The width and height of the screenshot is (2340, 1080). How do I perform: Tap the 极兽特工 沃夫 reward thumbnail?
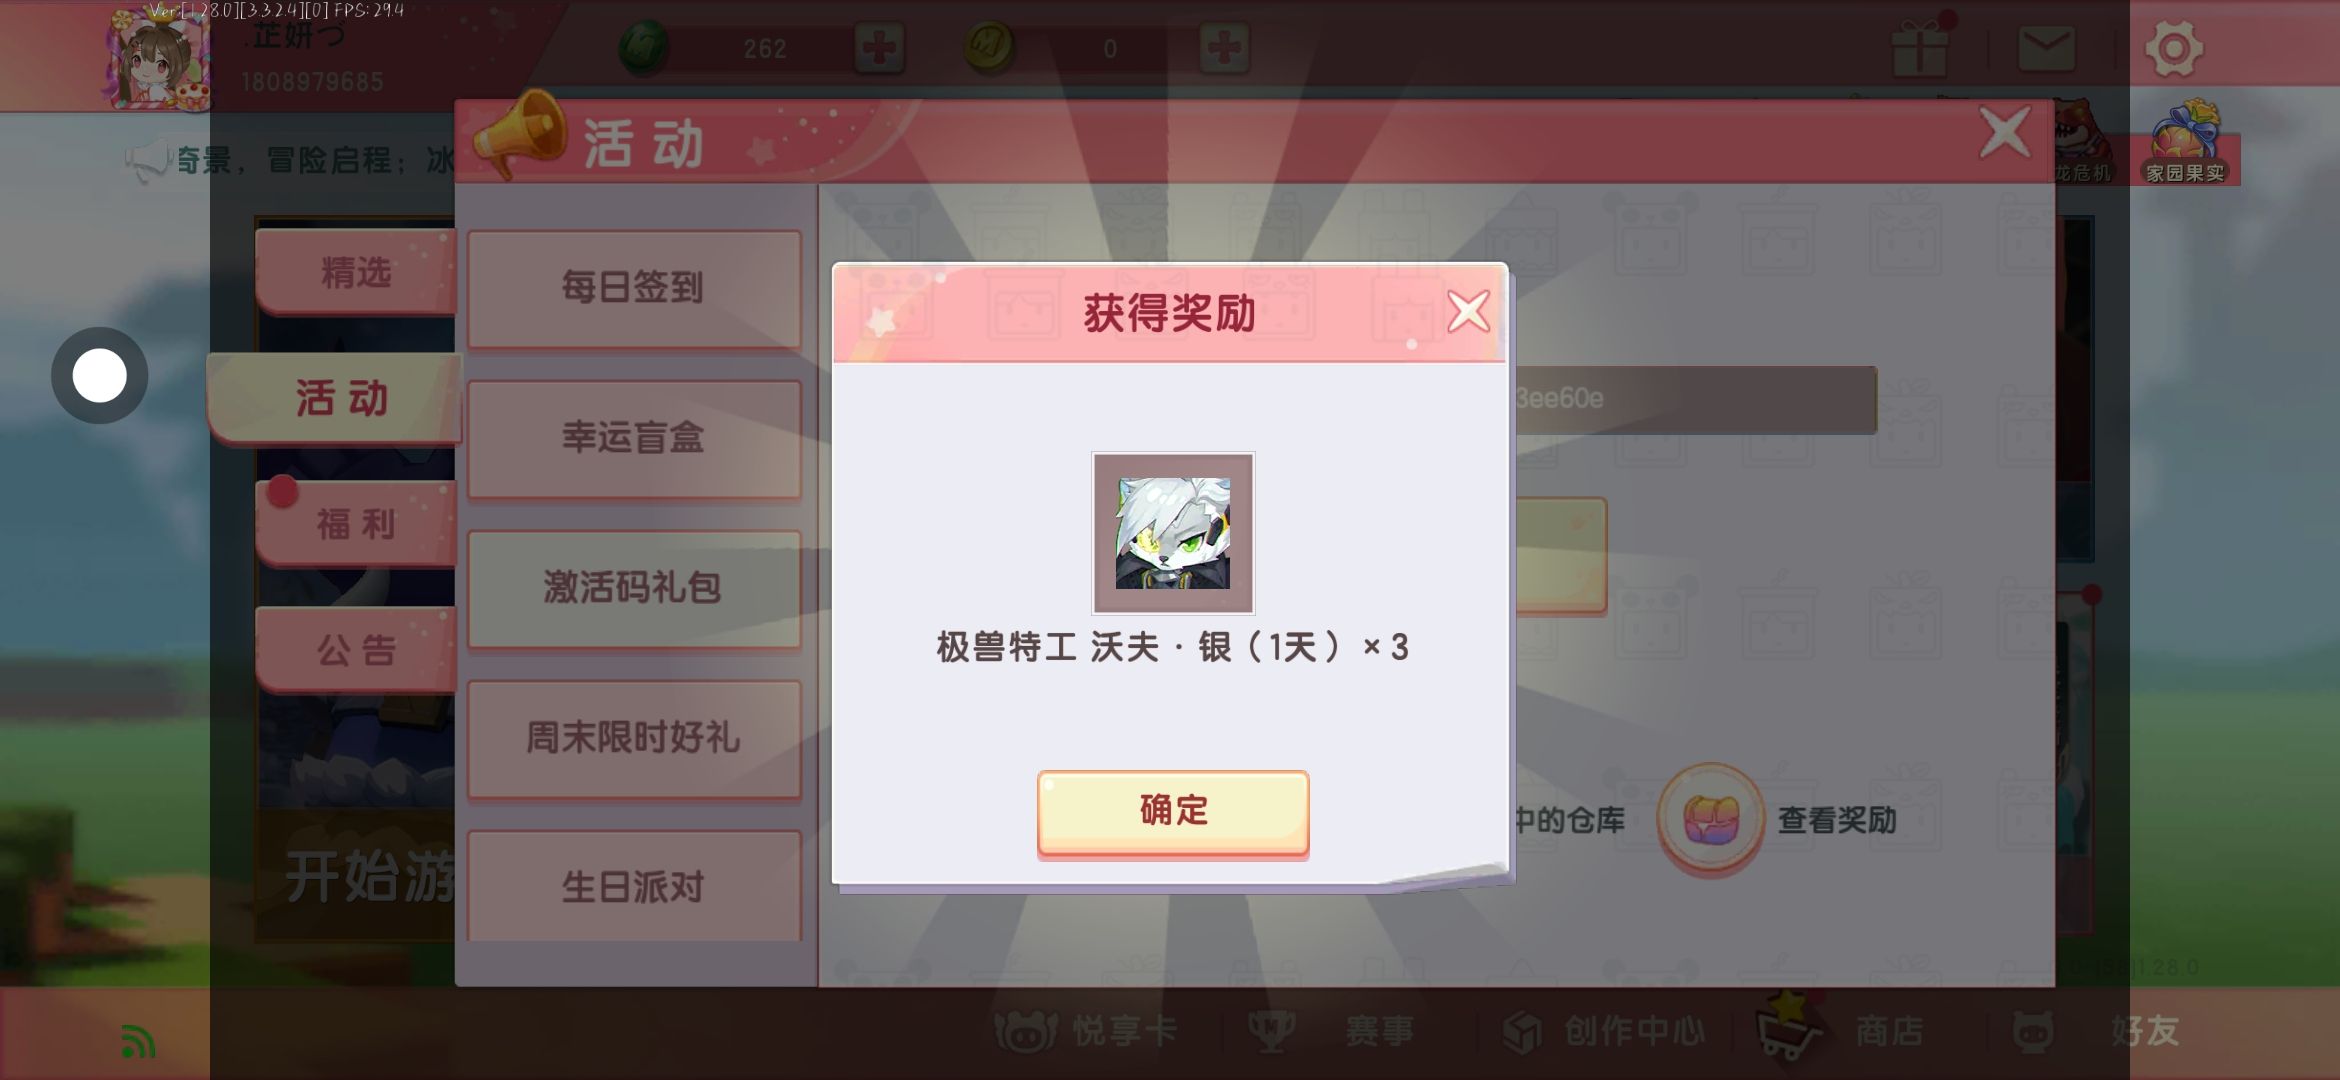coord(1173,533)
